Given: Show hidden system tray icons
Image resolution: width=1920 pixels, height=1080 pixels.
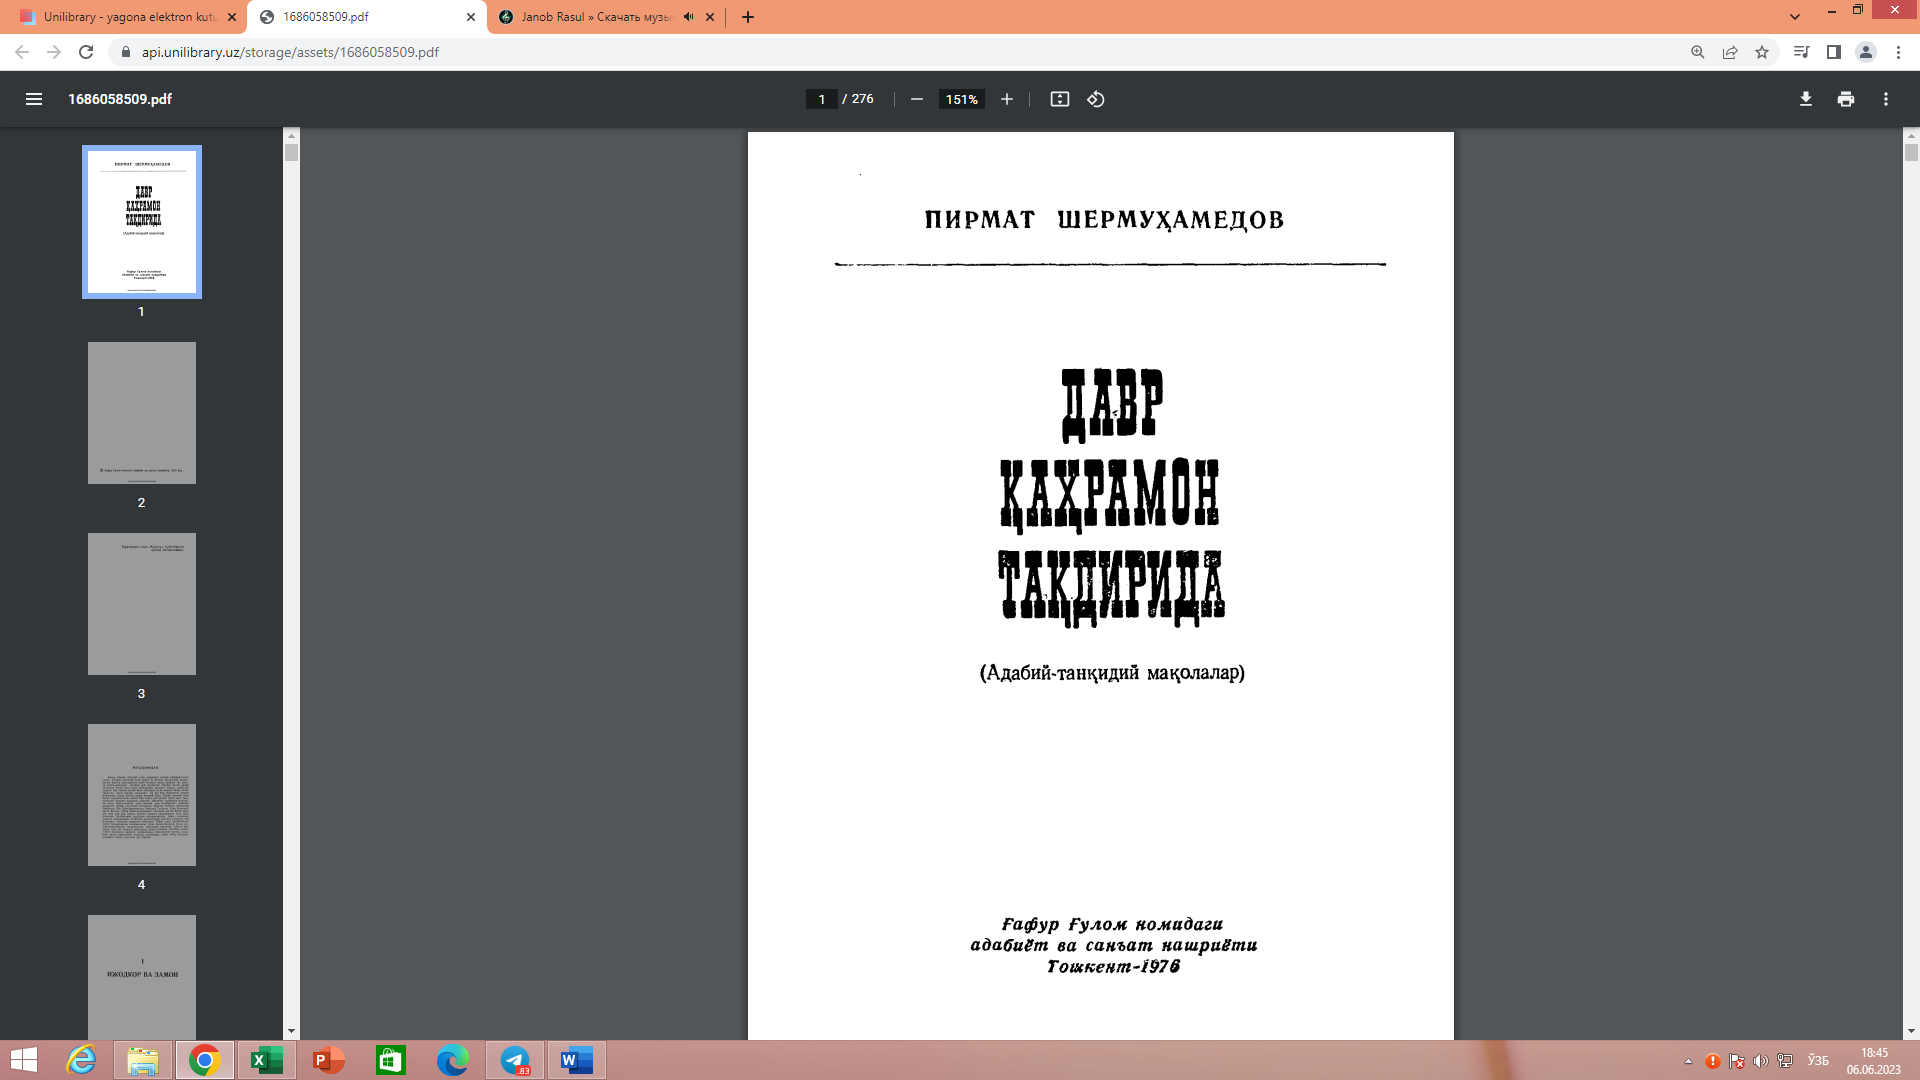Looking at the screenshot, I should pos(1688,1061).
